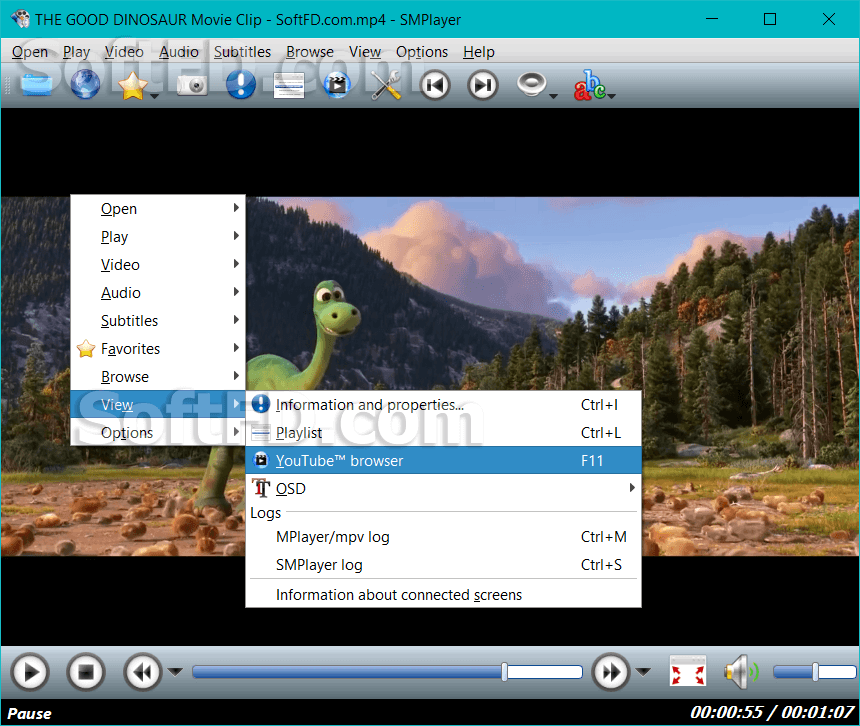This screenshot has height=726, width=860.
Task: Open the Play menu in menu bar
Action: [76, 52]
